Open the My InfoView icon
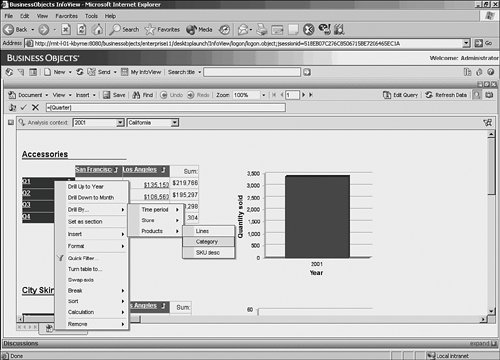This screenshot has width=500, height=360. tap(124, 72)
